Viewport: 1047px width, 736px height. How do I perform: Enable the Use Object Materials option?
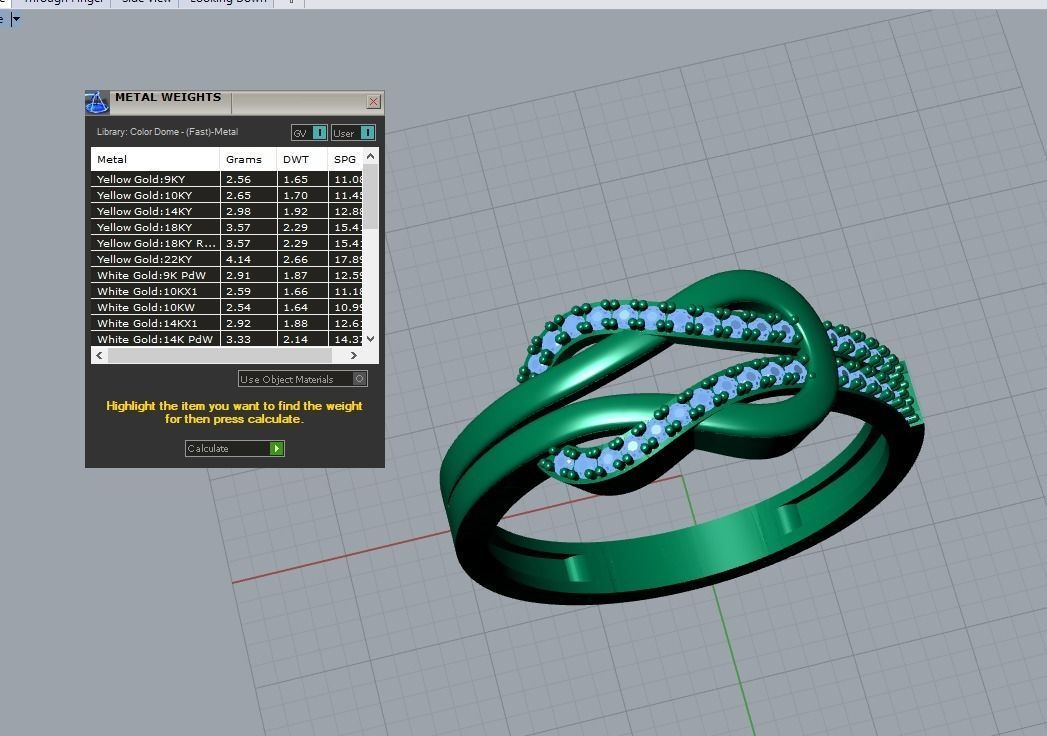302,379
